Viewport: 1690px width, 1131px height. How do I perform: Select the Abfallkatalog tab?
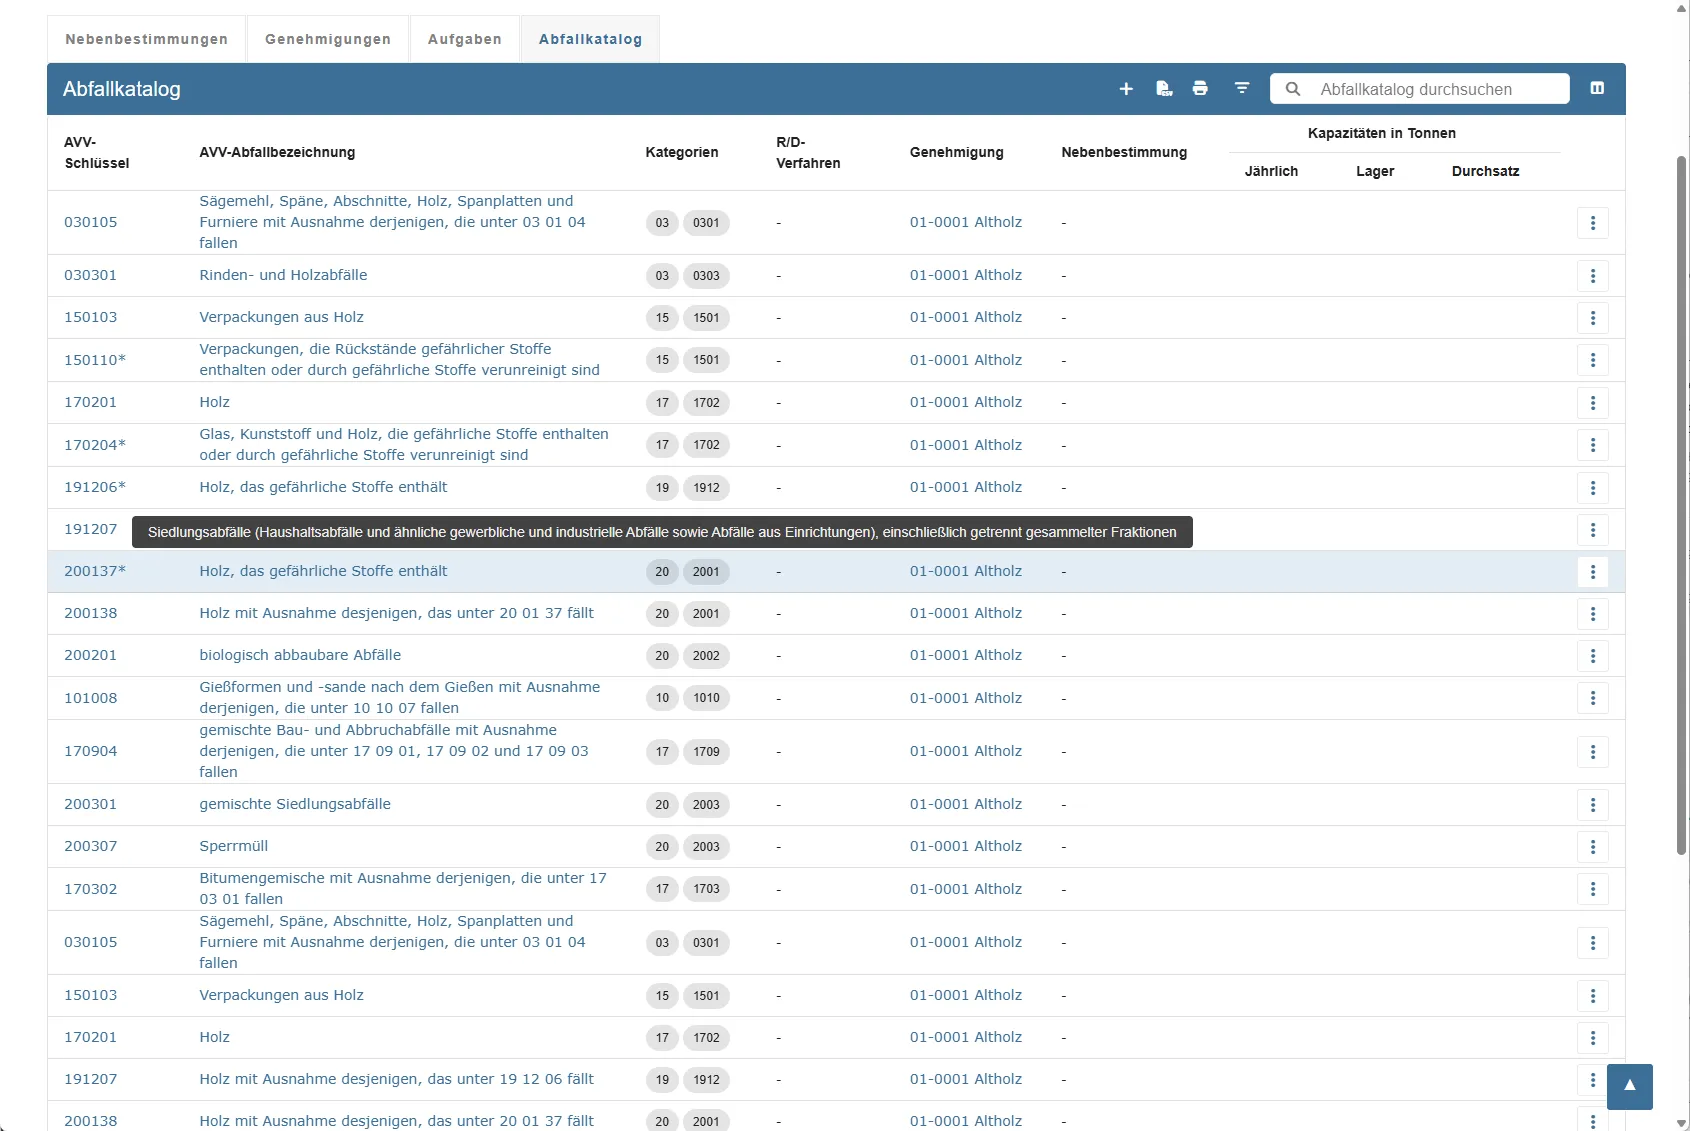(591, 39)
